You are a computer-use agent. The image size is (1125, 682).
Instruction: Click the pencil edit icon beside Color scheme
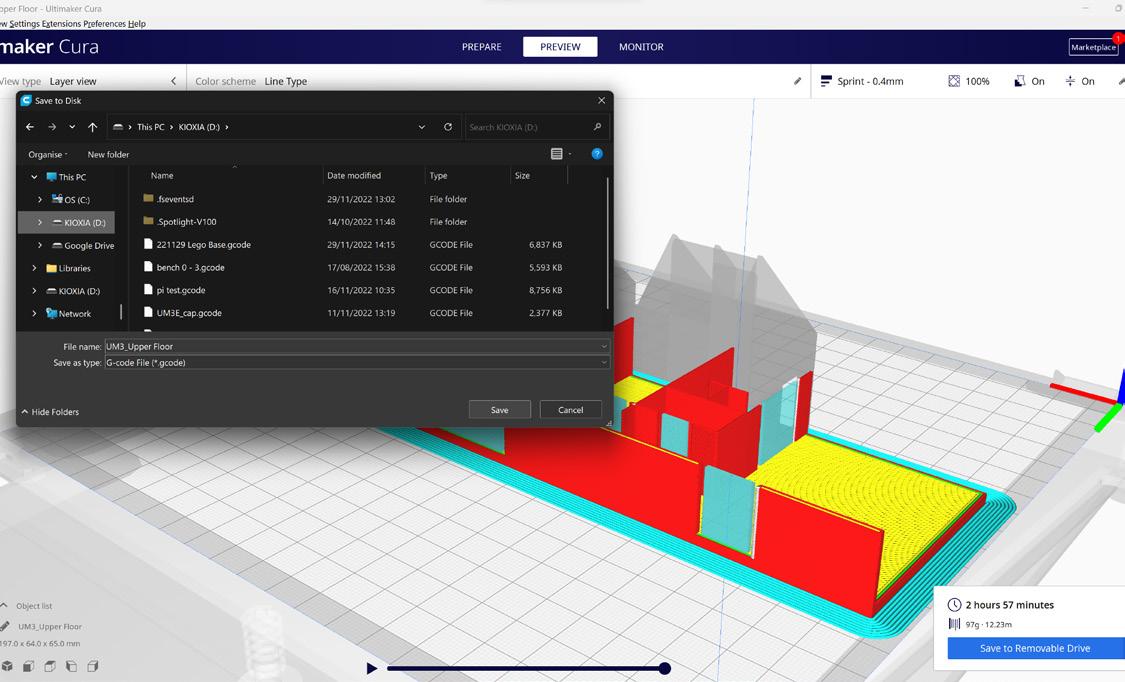point(797,81)
